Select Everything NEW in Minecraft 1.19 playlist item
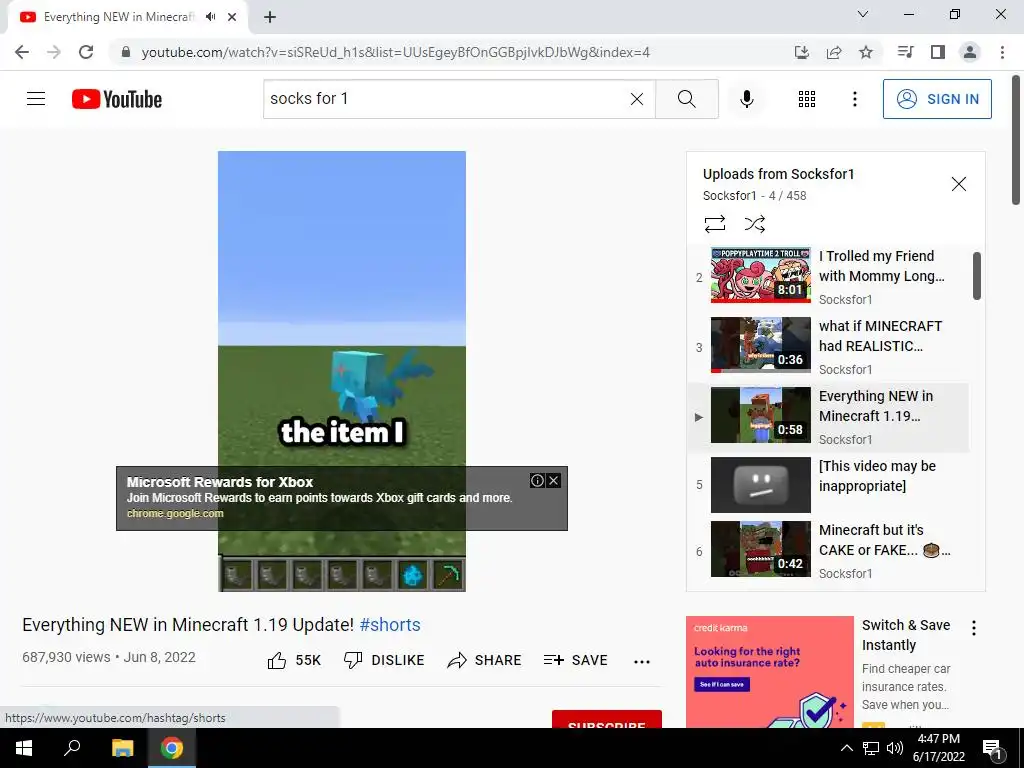The image size is (1024, 768). coord(828,417)
